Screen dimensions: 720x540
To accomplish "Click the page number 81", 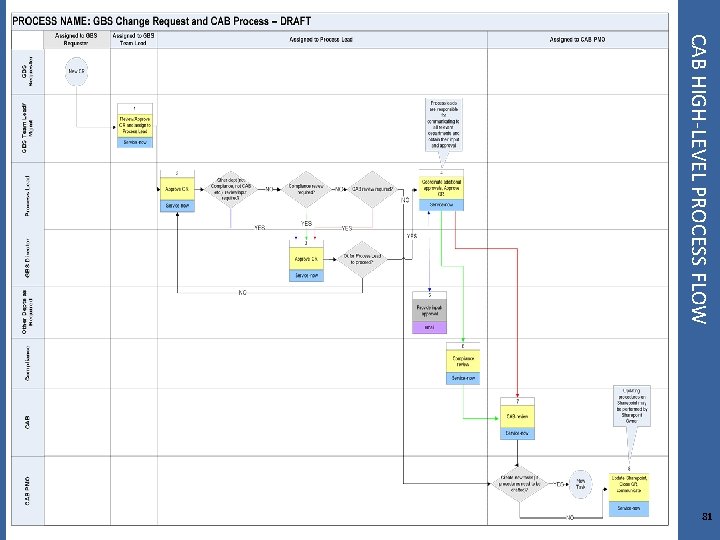I will click(707, 516).
